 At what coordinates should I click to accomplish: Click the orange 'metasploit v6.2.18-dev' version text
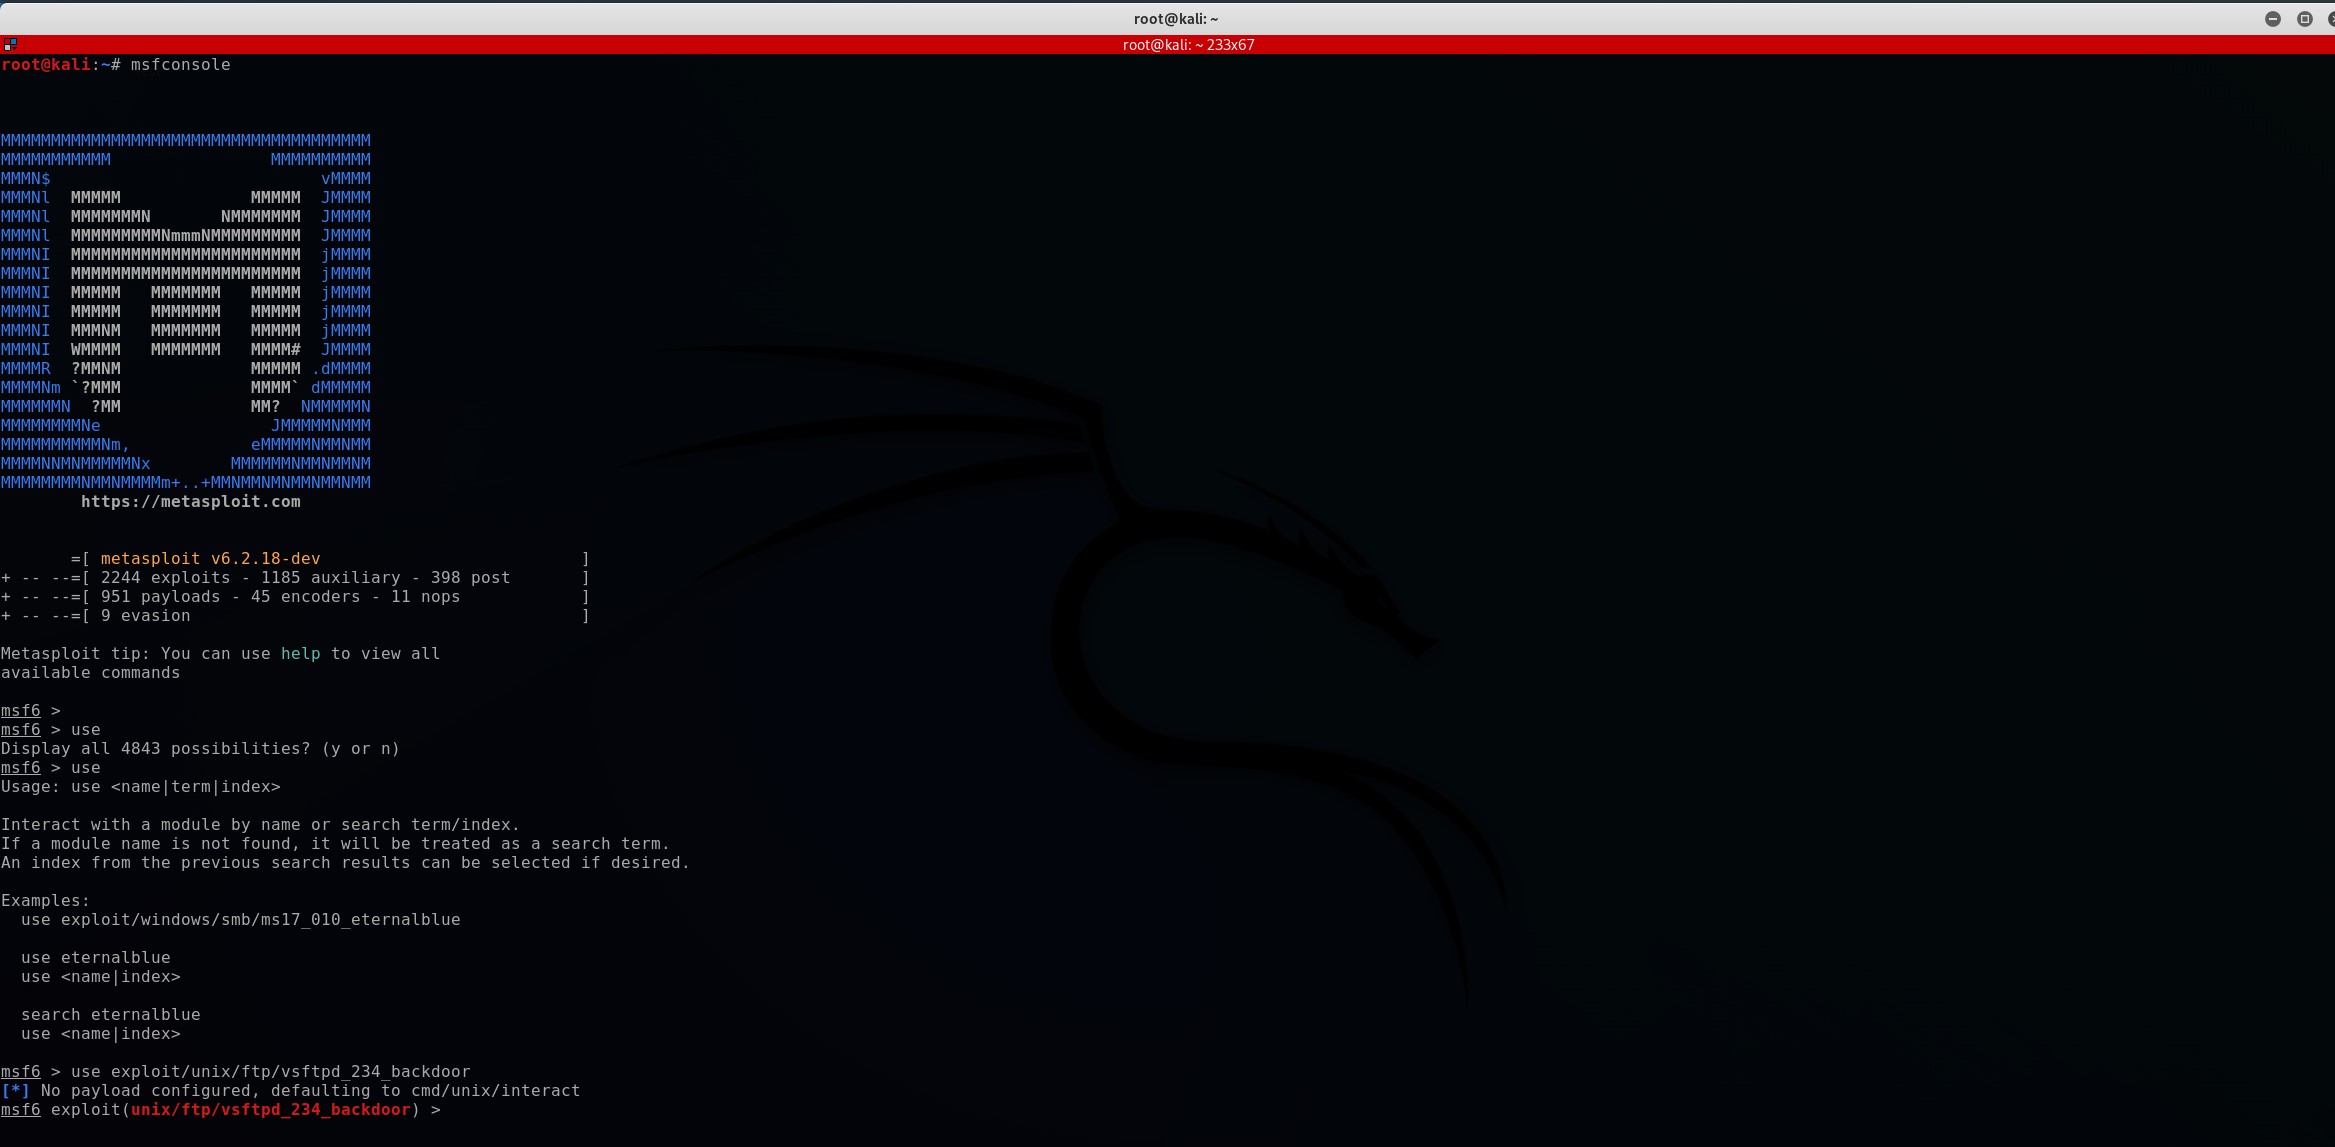pyautogui.click(x=210, y=559)
